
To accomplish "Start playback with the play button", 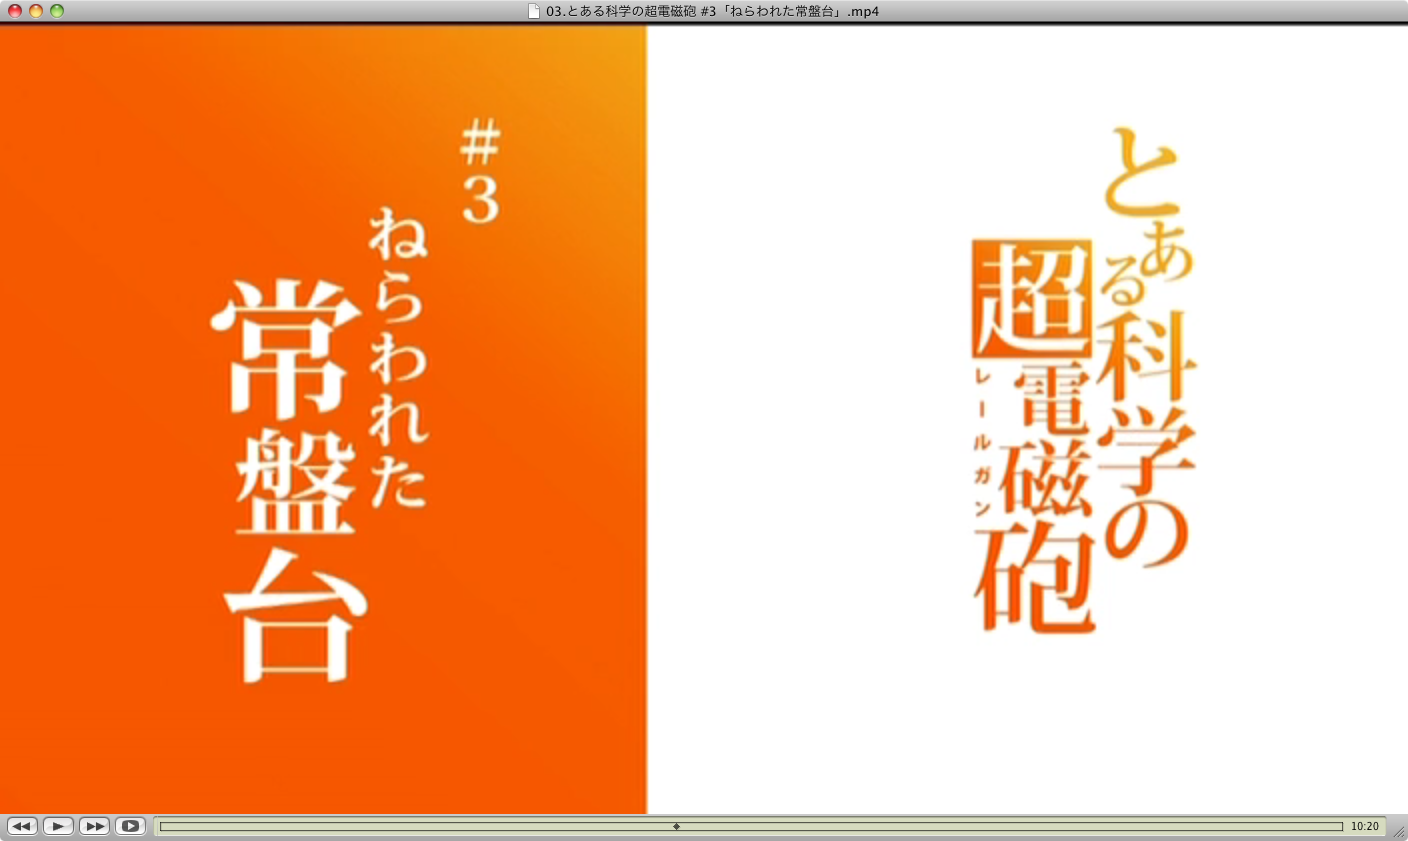I will pyautogui.click(x=58, y=826).
